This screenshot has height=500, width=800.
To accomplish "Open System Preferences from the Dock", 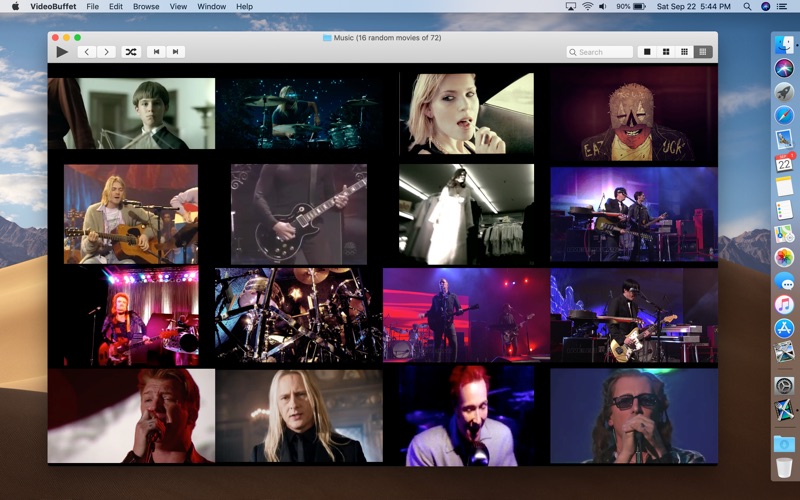I will [784, 386].
